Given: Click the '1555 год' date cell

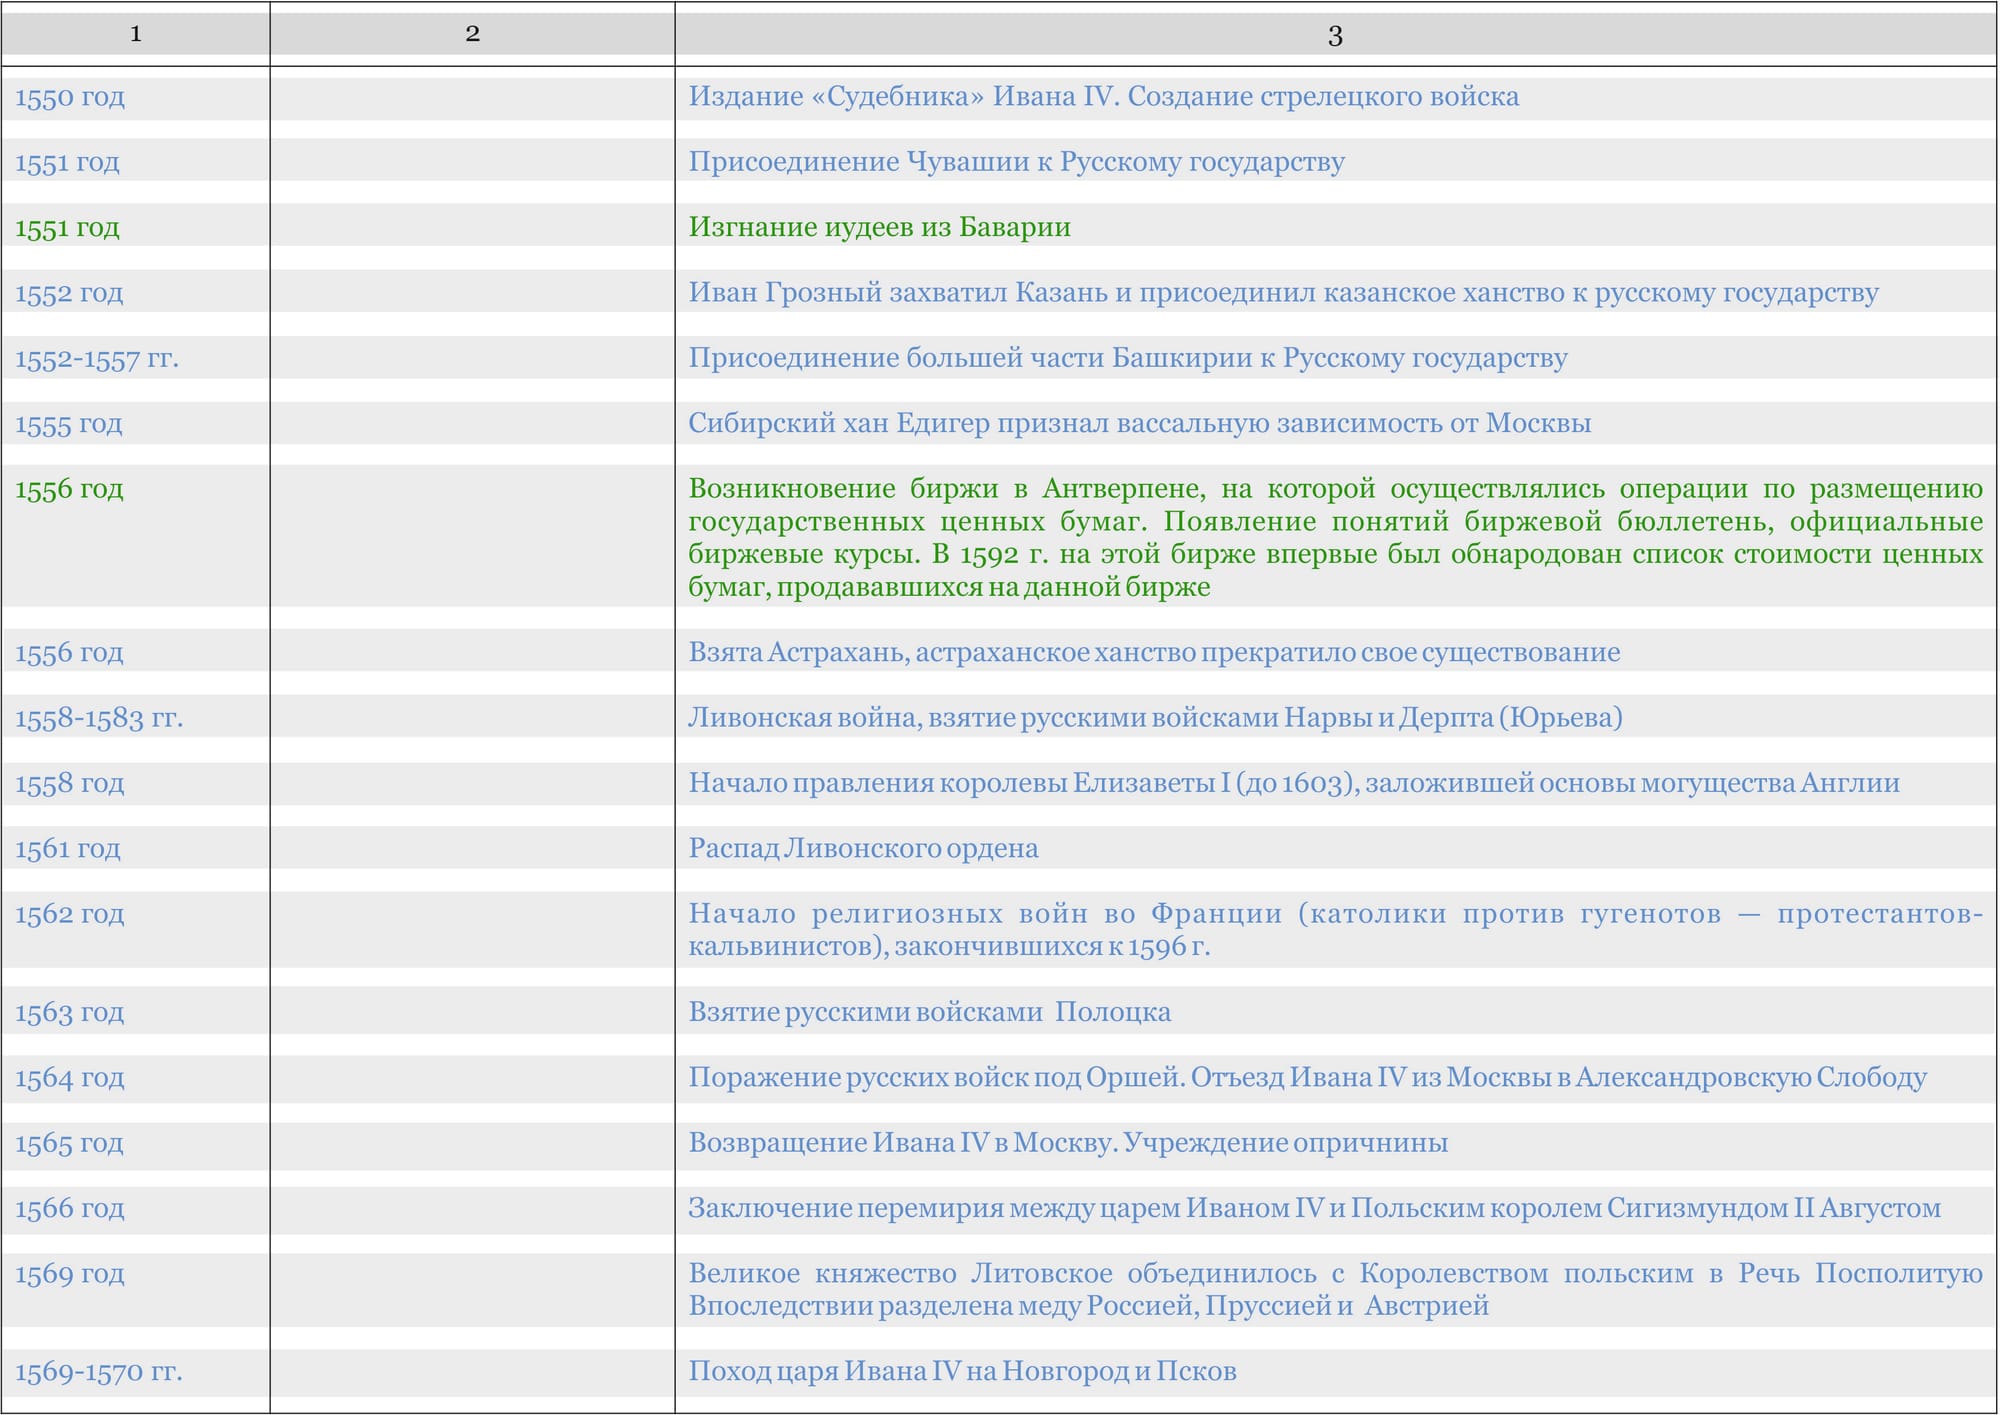Looking at the screenshot, I should [x=69, y=424].
